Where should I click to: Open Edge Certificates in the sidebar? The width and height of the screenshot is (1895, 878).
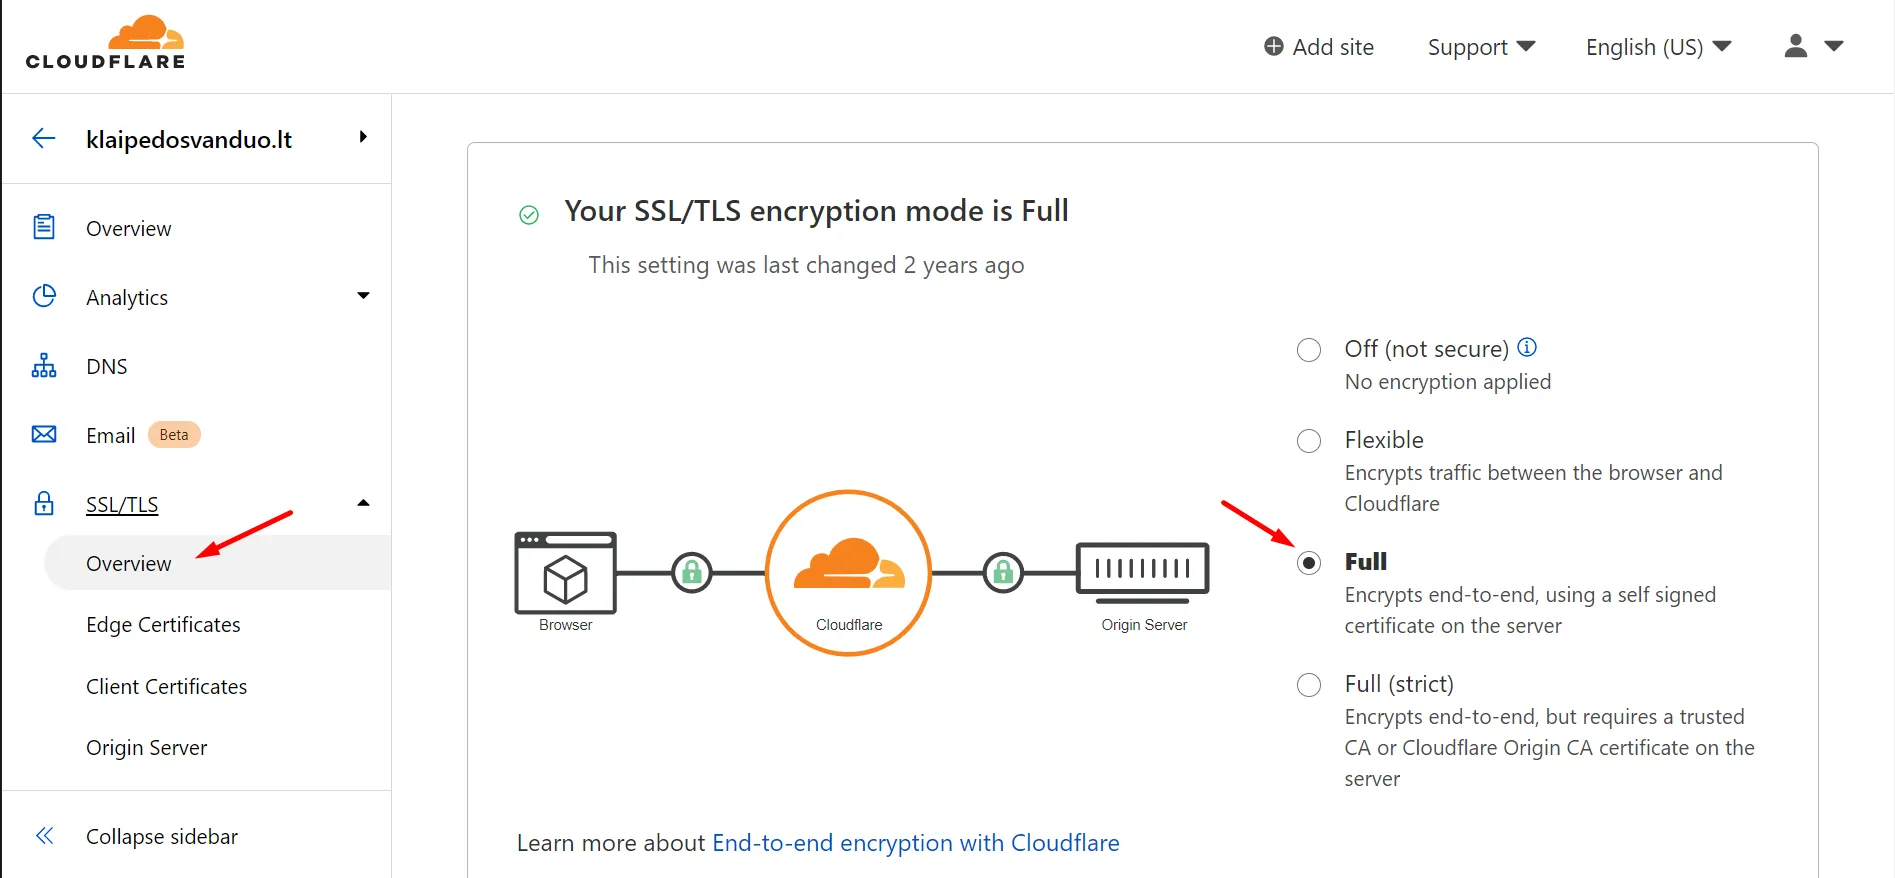[163, 625]
